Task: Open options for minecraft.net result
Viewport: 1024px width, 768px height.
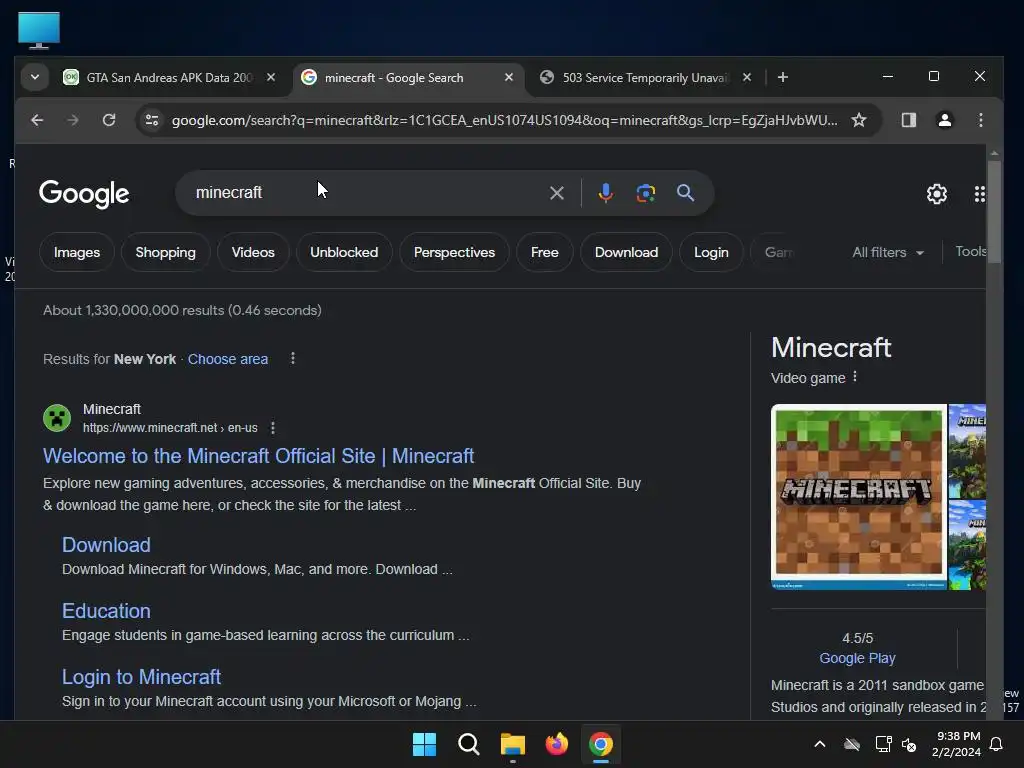Action: [x=273, y=428]
